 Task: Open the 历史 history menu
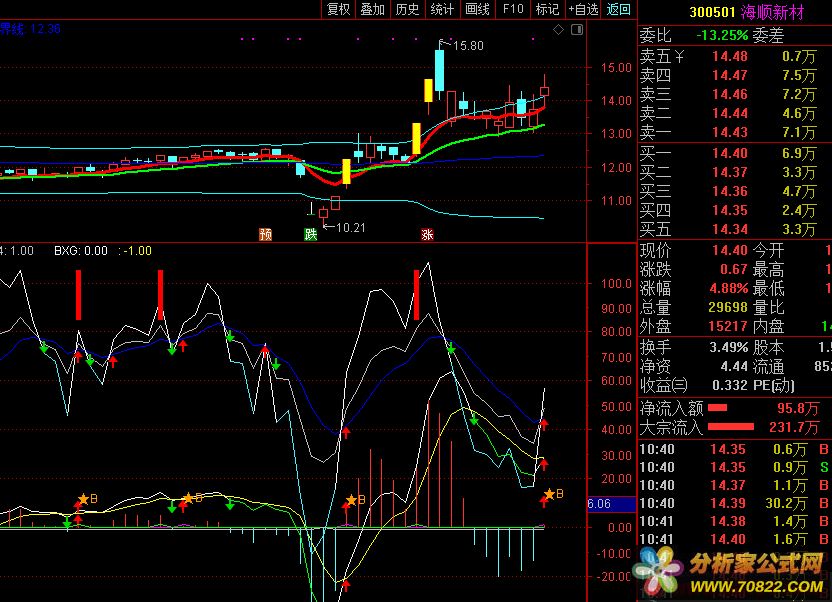coord(407,9)
